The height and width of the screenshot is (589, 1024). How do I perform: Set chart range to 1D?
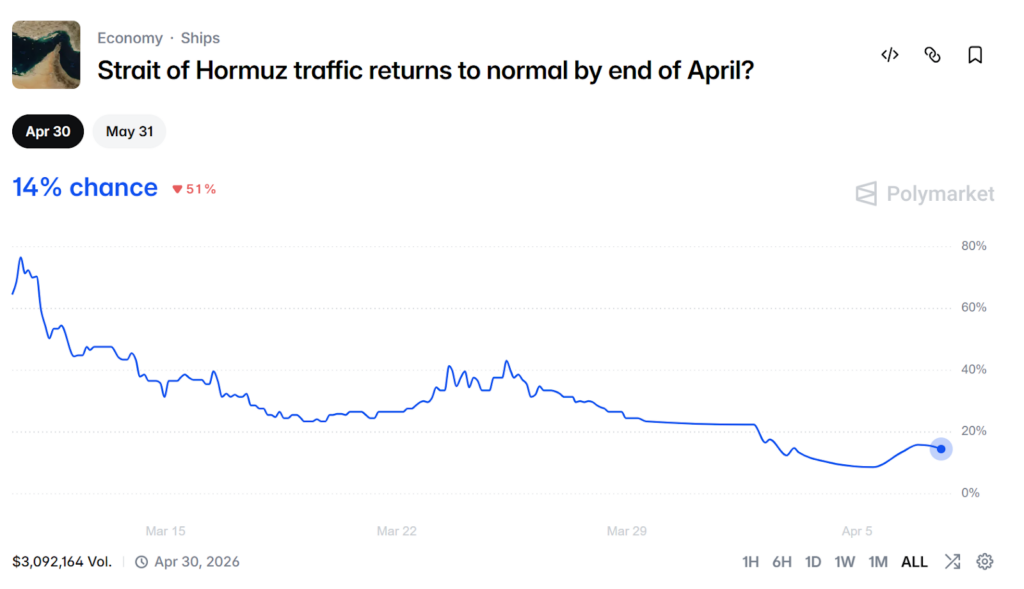[813, 562]
